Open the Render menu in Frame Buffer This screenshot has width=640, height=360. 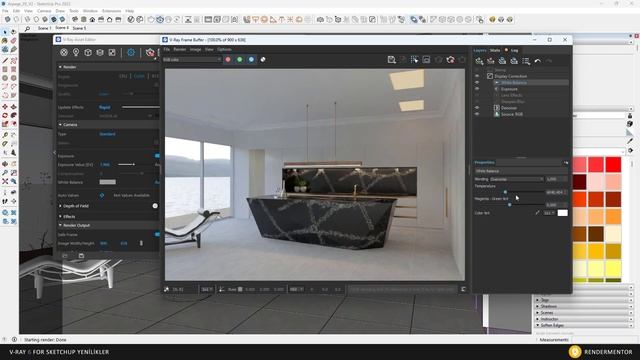click(180, 49)
